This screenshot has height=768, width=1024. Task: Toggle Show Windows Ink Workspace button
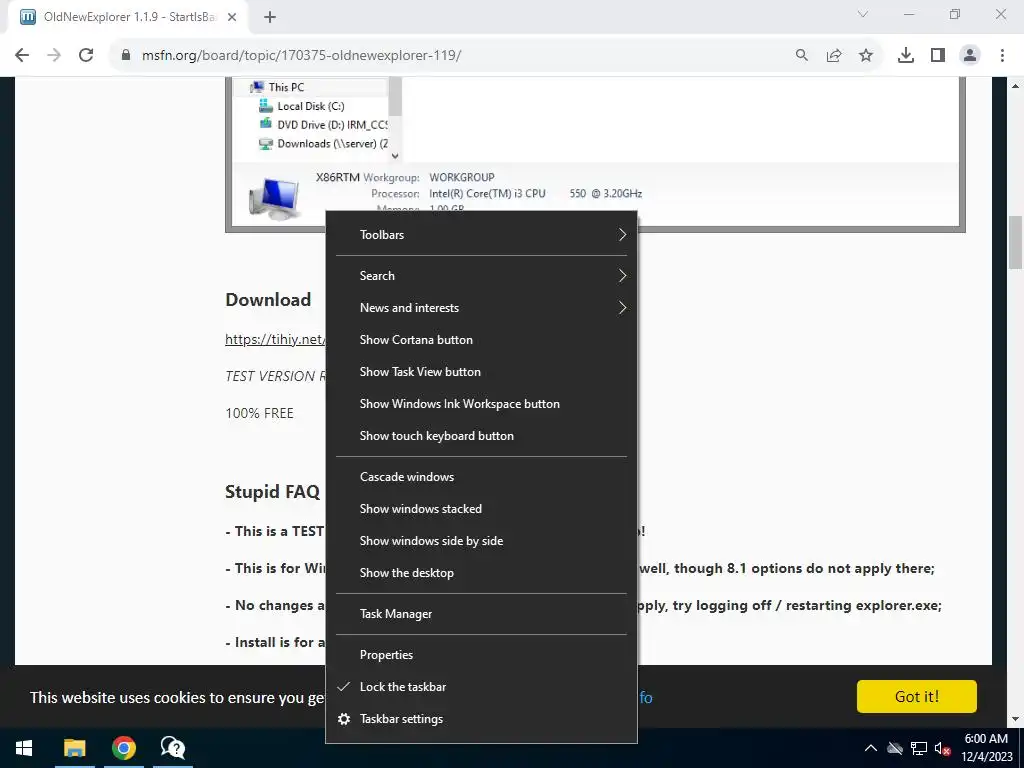(481, 404)
